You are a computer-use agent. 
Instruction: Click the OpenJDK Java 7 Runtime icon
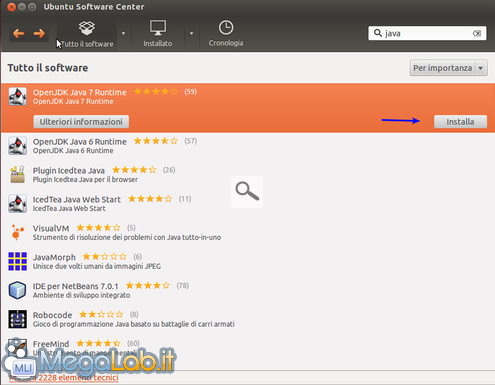tap(17, 96)
